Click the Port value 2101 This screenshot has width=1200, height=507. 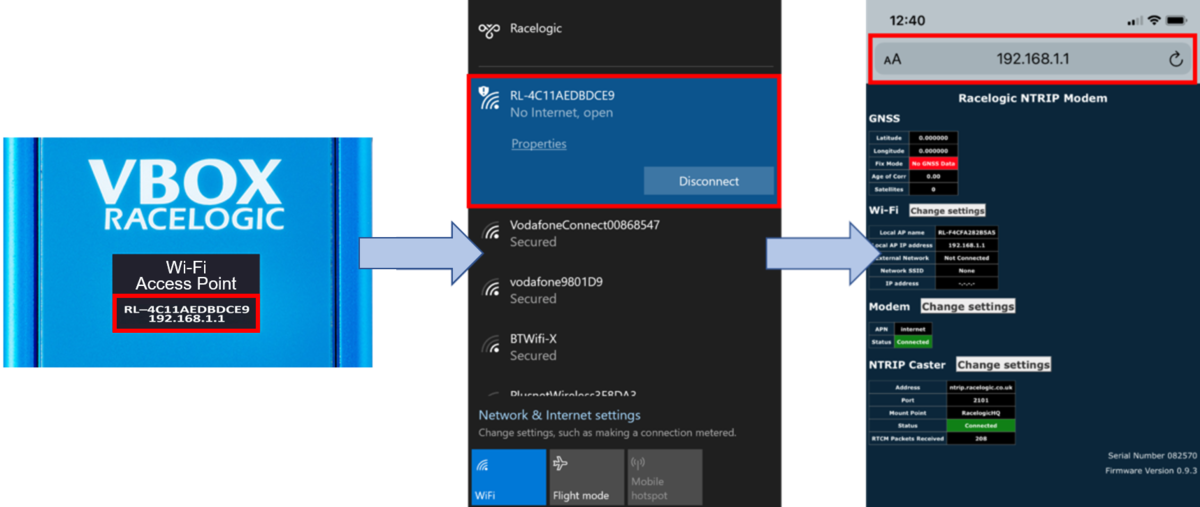pos(981,399)
